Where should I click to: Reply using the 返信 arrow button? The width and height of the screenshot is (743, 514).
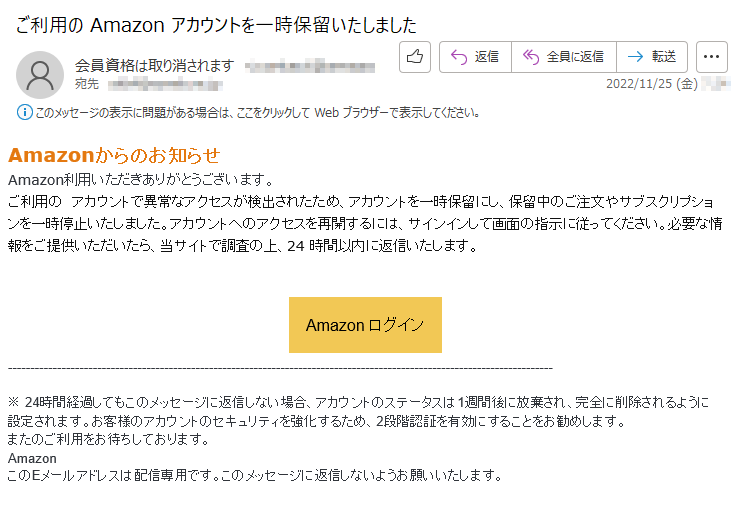click(x=475, y=57)
